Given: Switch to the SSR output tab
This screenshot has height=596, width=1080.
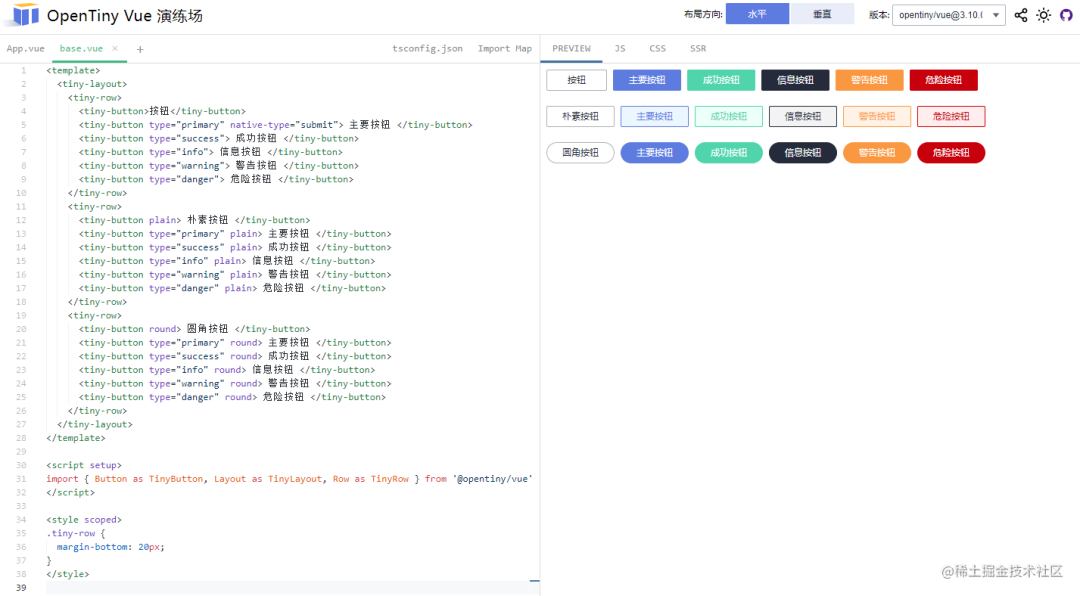Looking at the screenshot, I should coord(698,48).
